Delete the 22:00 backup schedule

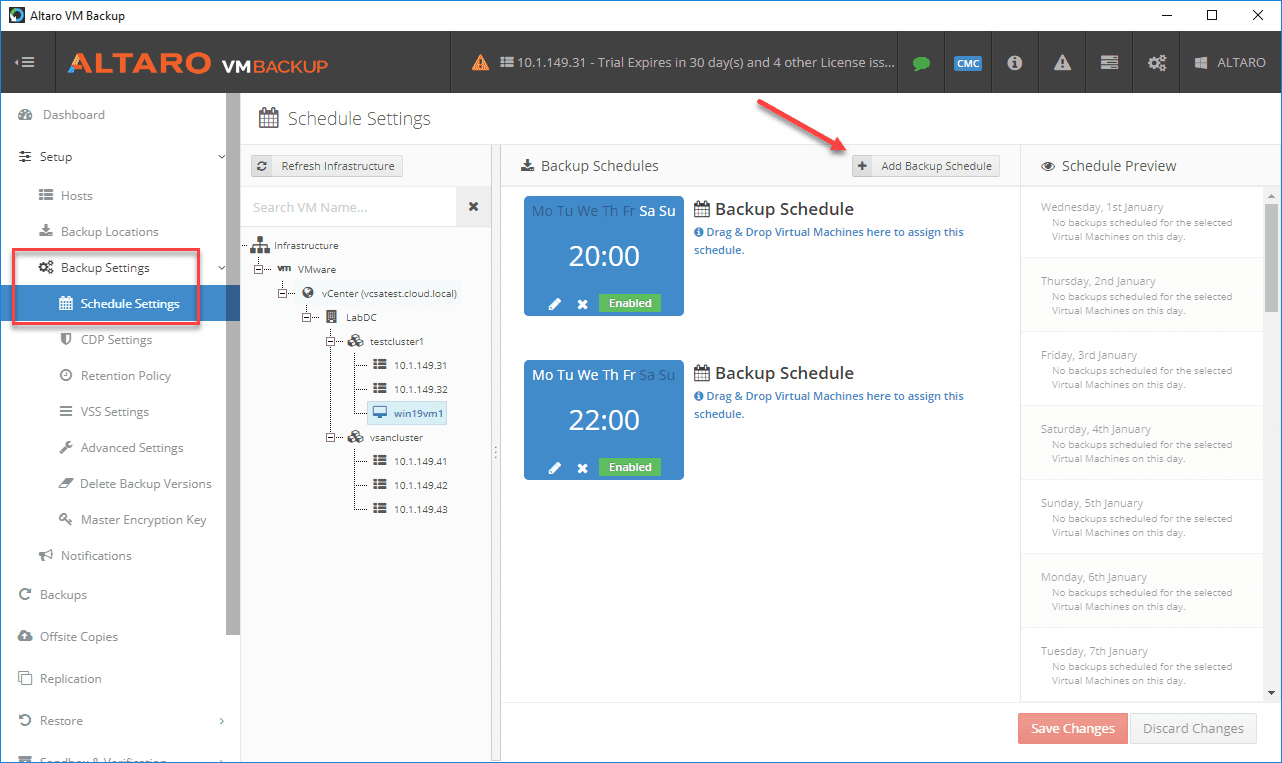(582, 468)
